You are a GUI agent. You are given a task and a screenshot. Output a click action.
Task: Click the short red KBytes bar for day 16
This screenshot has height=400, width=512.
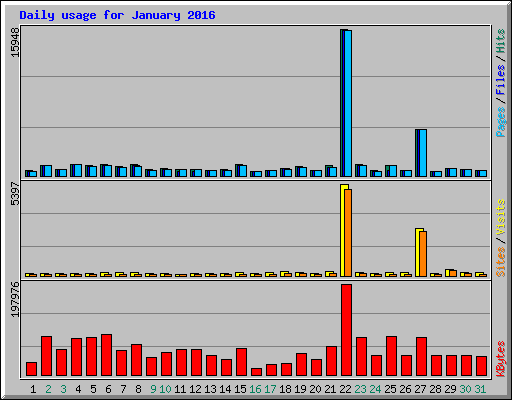coord(256,372)
